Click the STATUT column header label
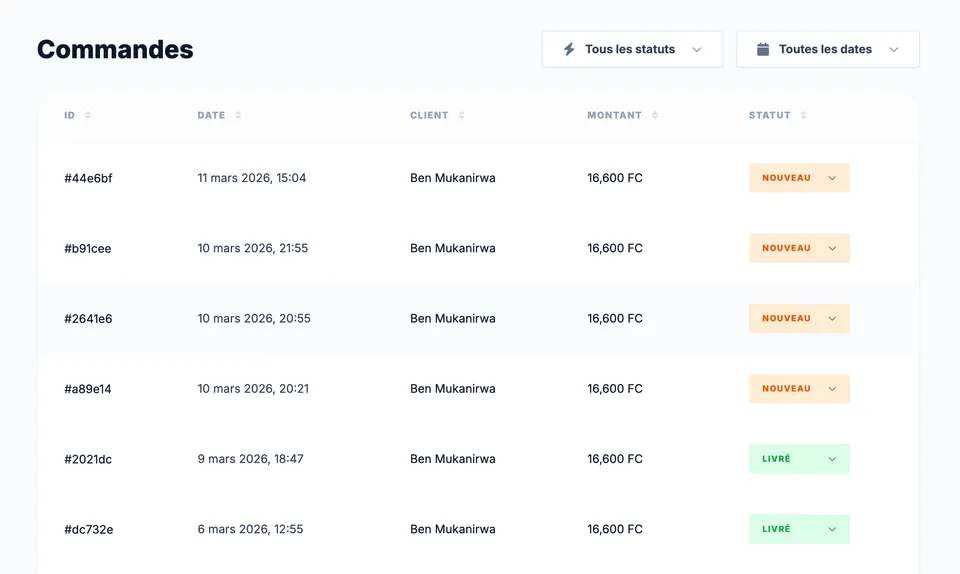This screenshot has width=960, height=574. point(770,115)
